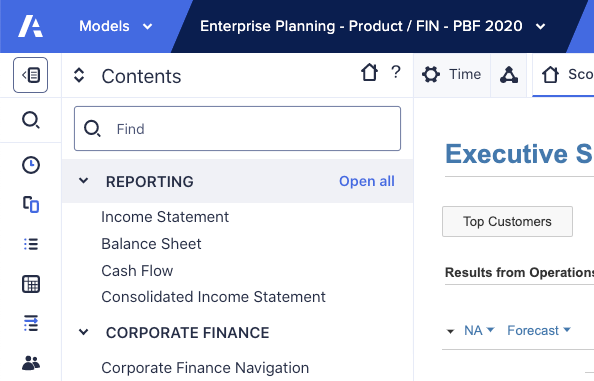Click the Anaplan logo icon
The width and height of the screenshot is (594, 381).
click(x=30, y=26)
